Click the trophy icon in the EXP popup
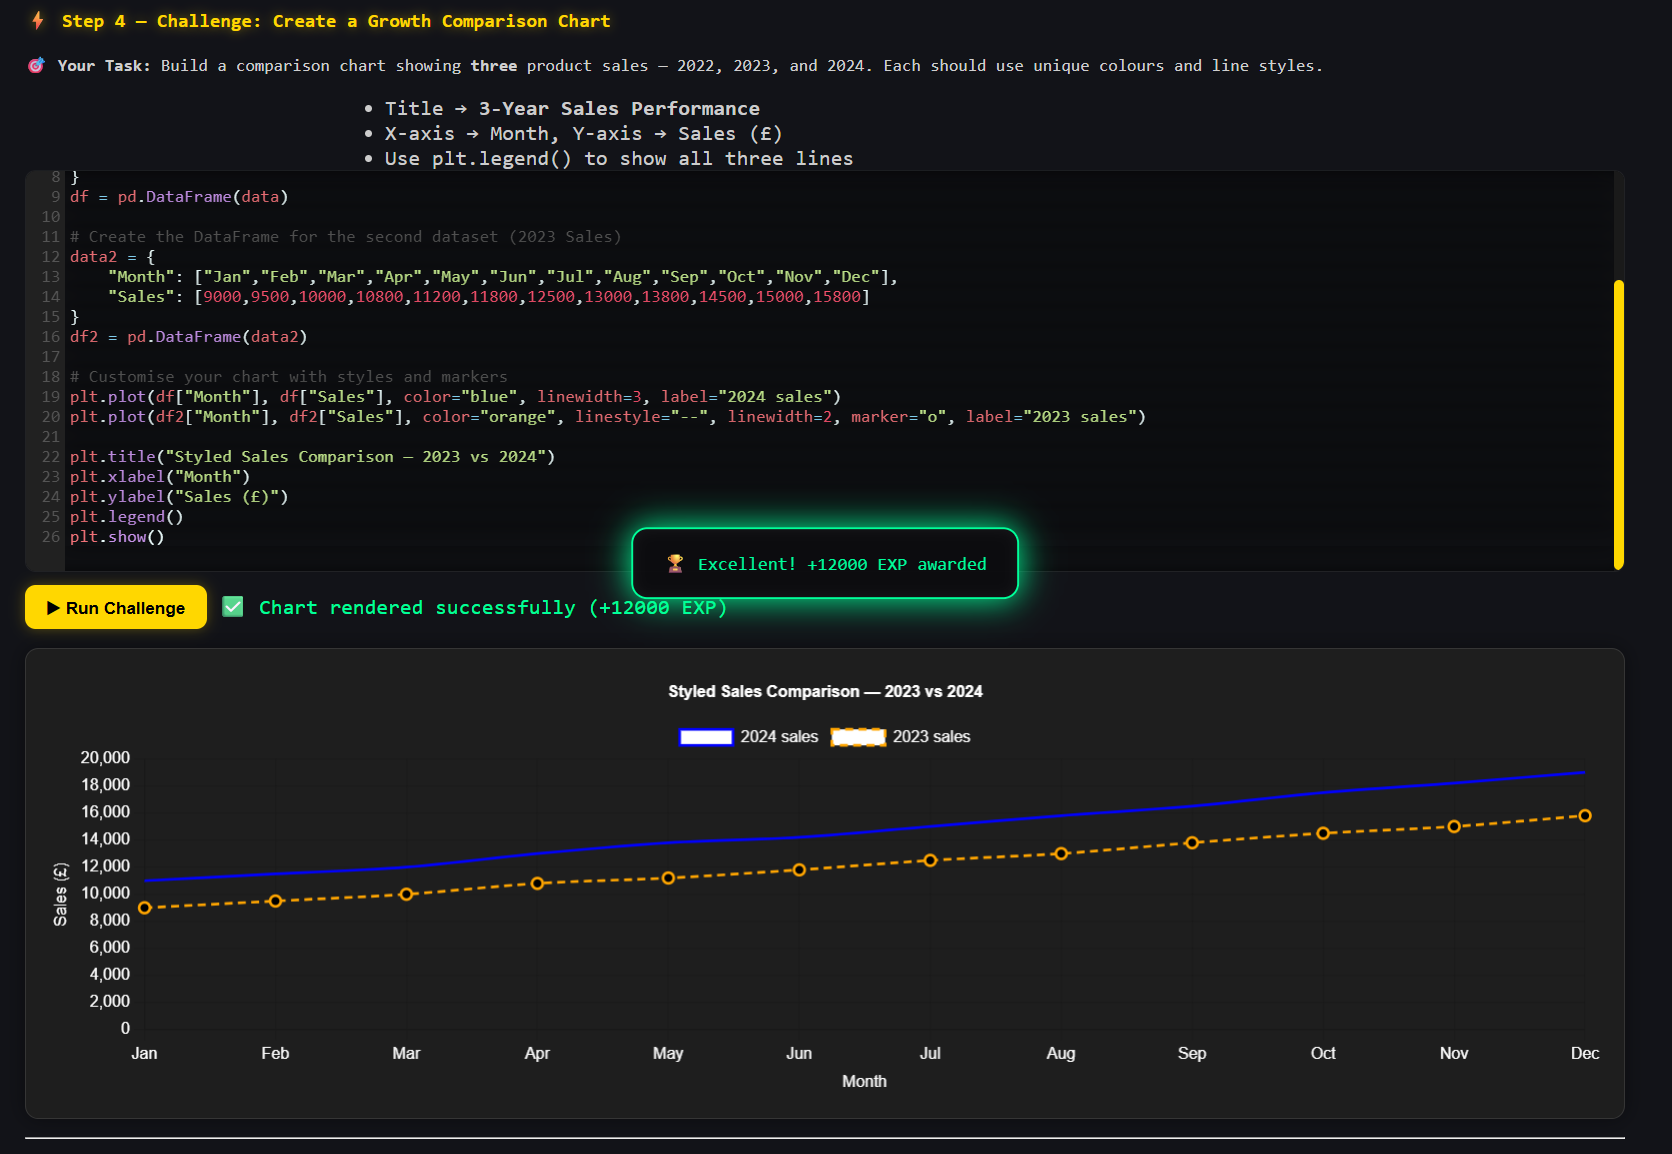The width and height of the screenshot is (1672, 1154). [x=675, y=564]
